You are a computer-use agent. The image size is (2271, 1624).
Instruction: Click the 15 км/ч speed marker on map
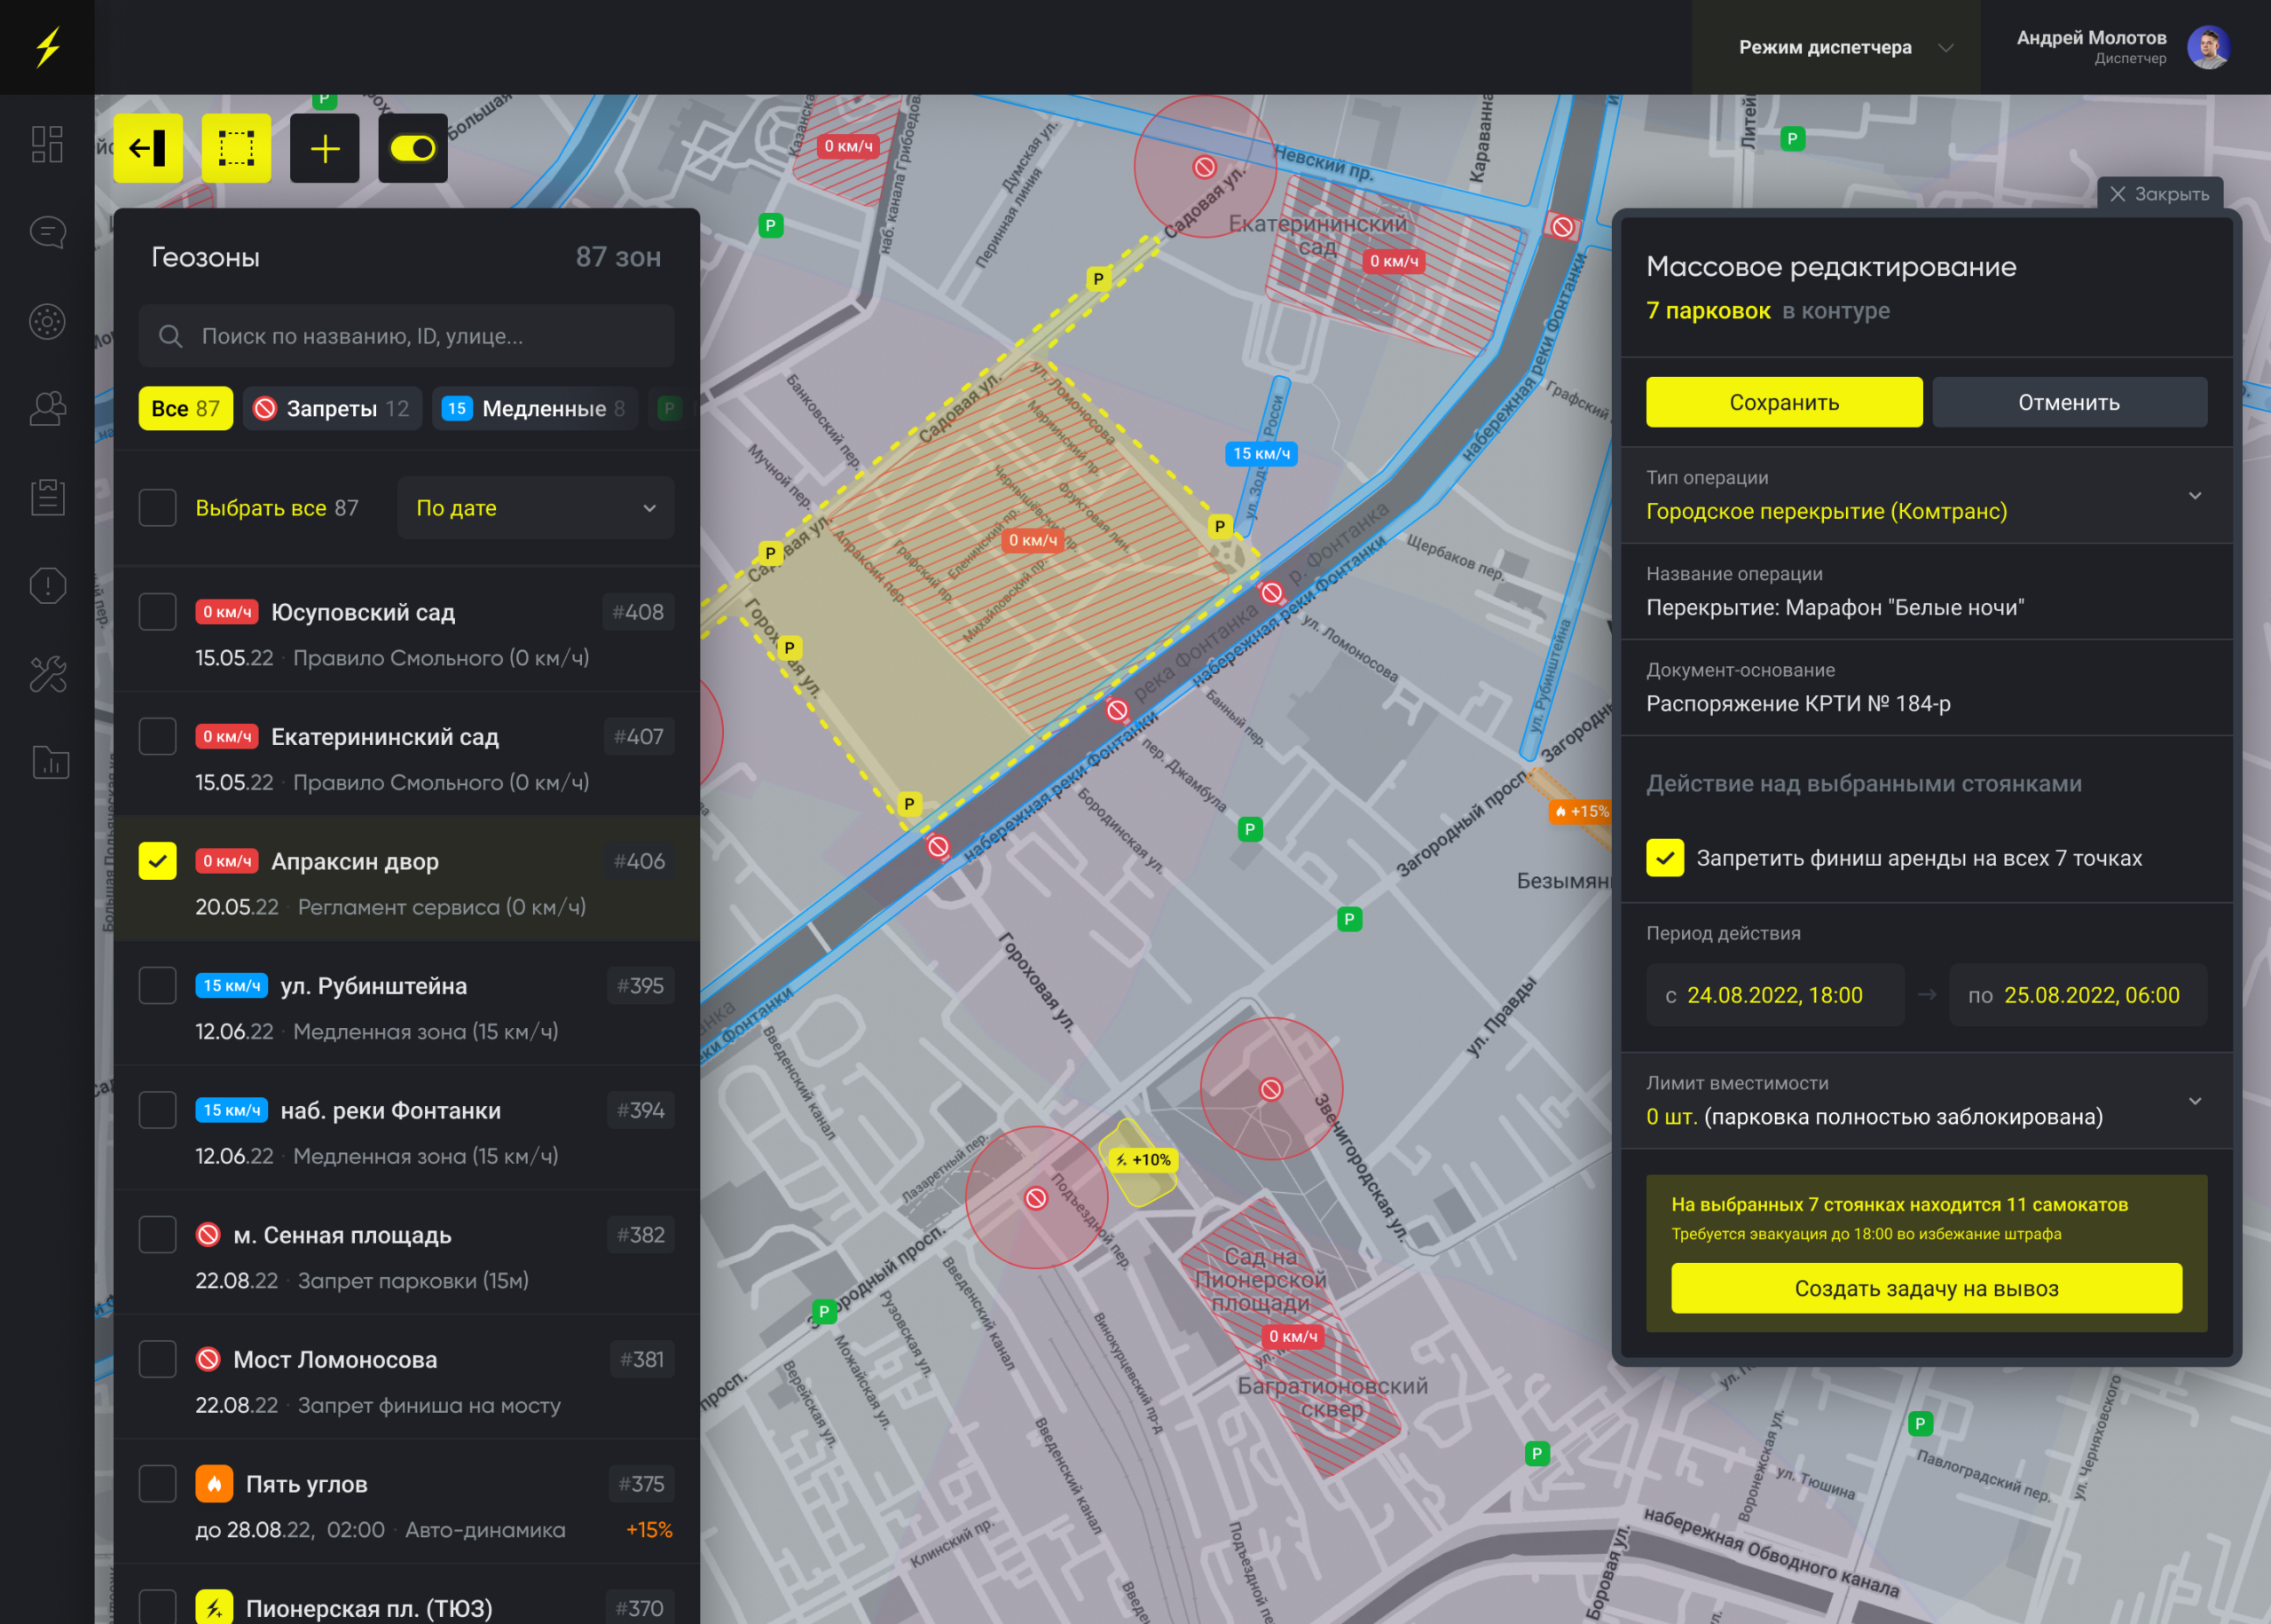pos(1261,454)
